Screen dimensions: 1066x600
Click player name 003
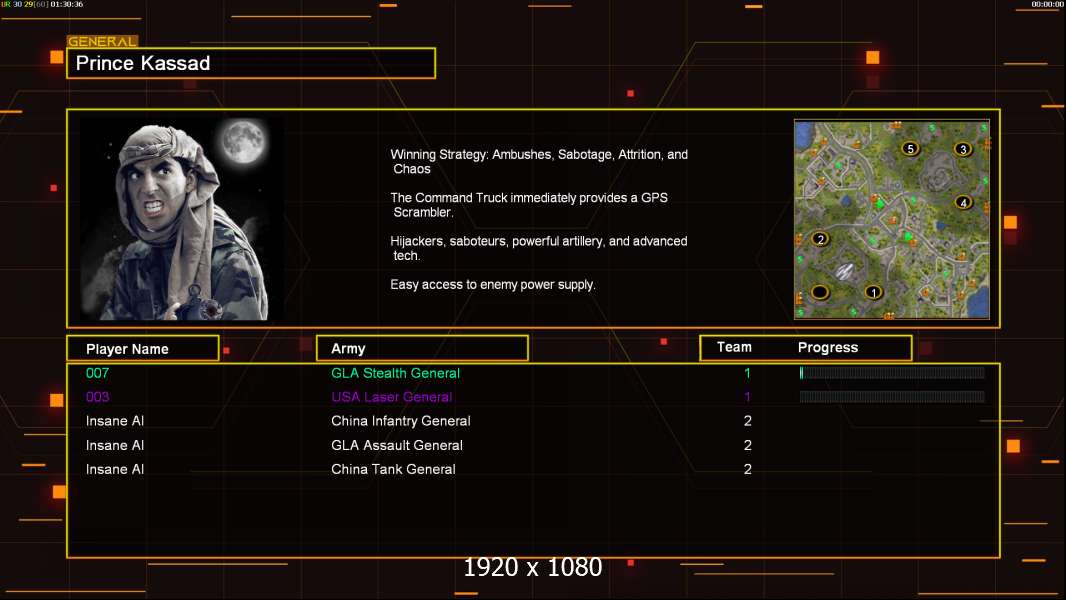point(97,397)
